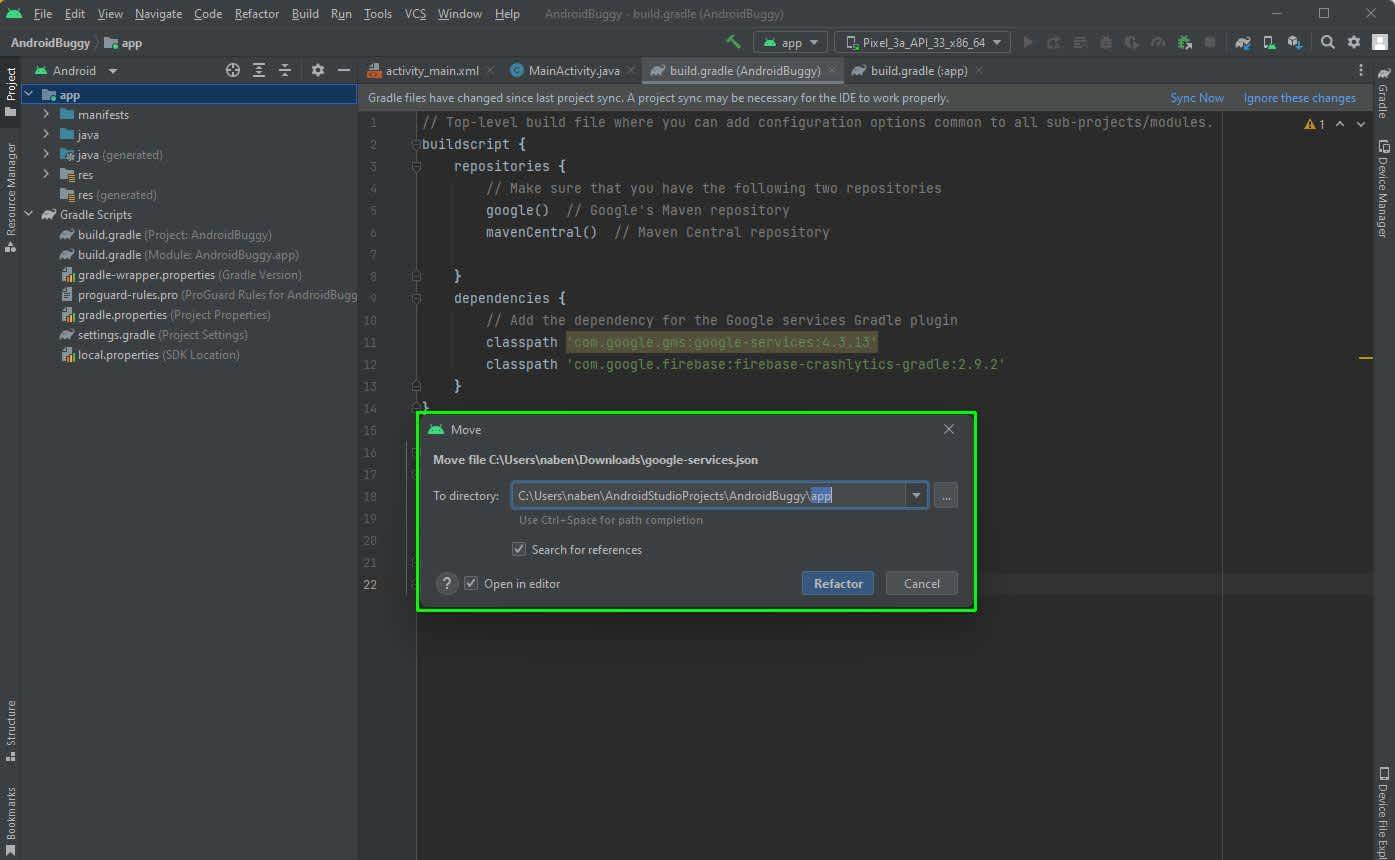Screen dimensions: 1395x860
Task: Click Select Opened File target icon
Action: pyautogui.click(x=233, y=70)
